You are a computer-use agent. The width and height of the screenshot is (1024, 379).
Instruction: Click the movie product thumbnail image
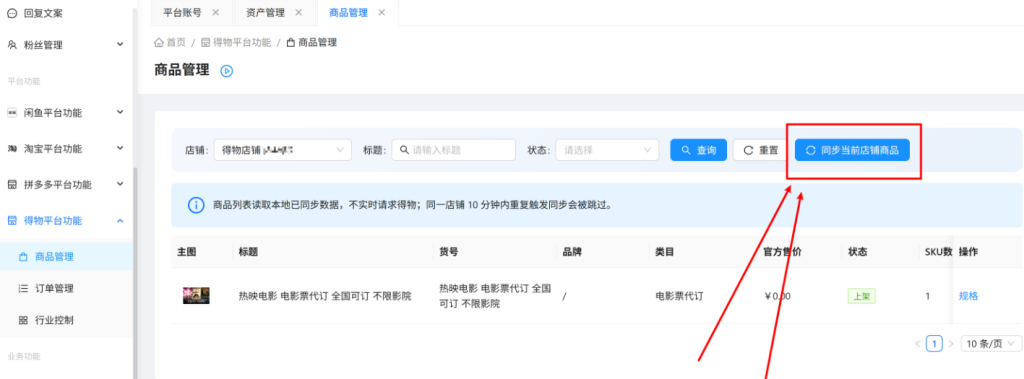click(196, 295)
